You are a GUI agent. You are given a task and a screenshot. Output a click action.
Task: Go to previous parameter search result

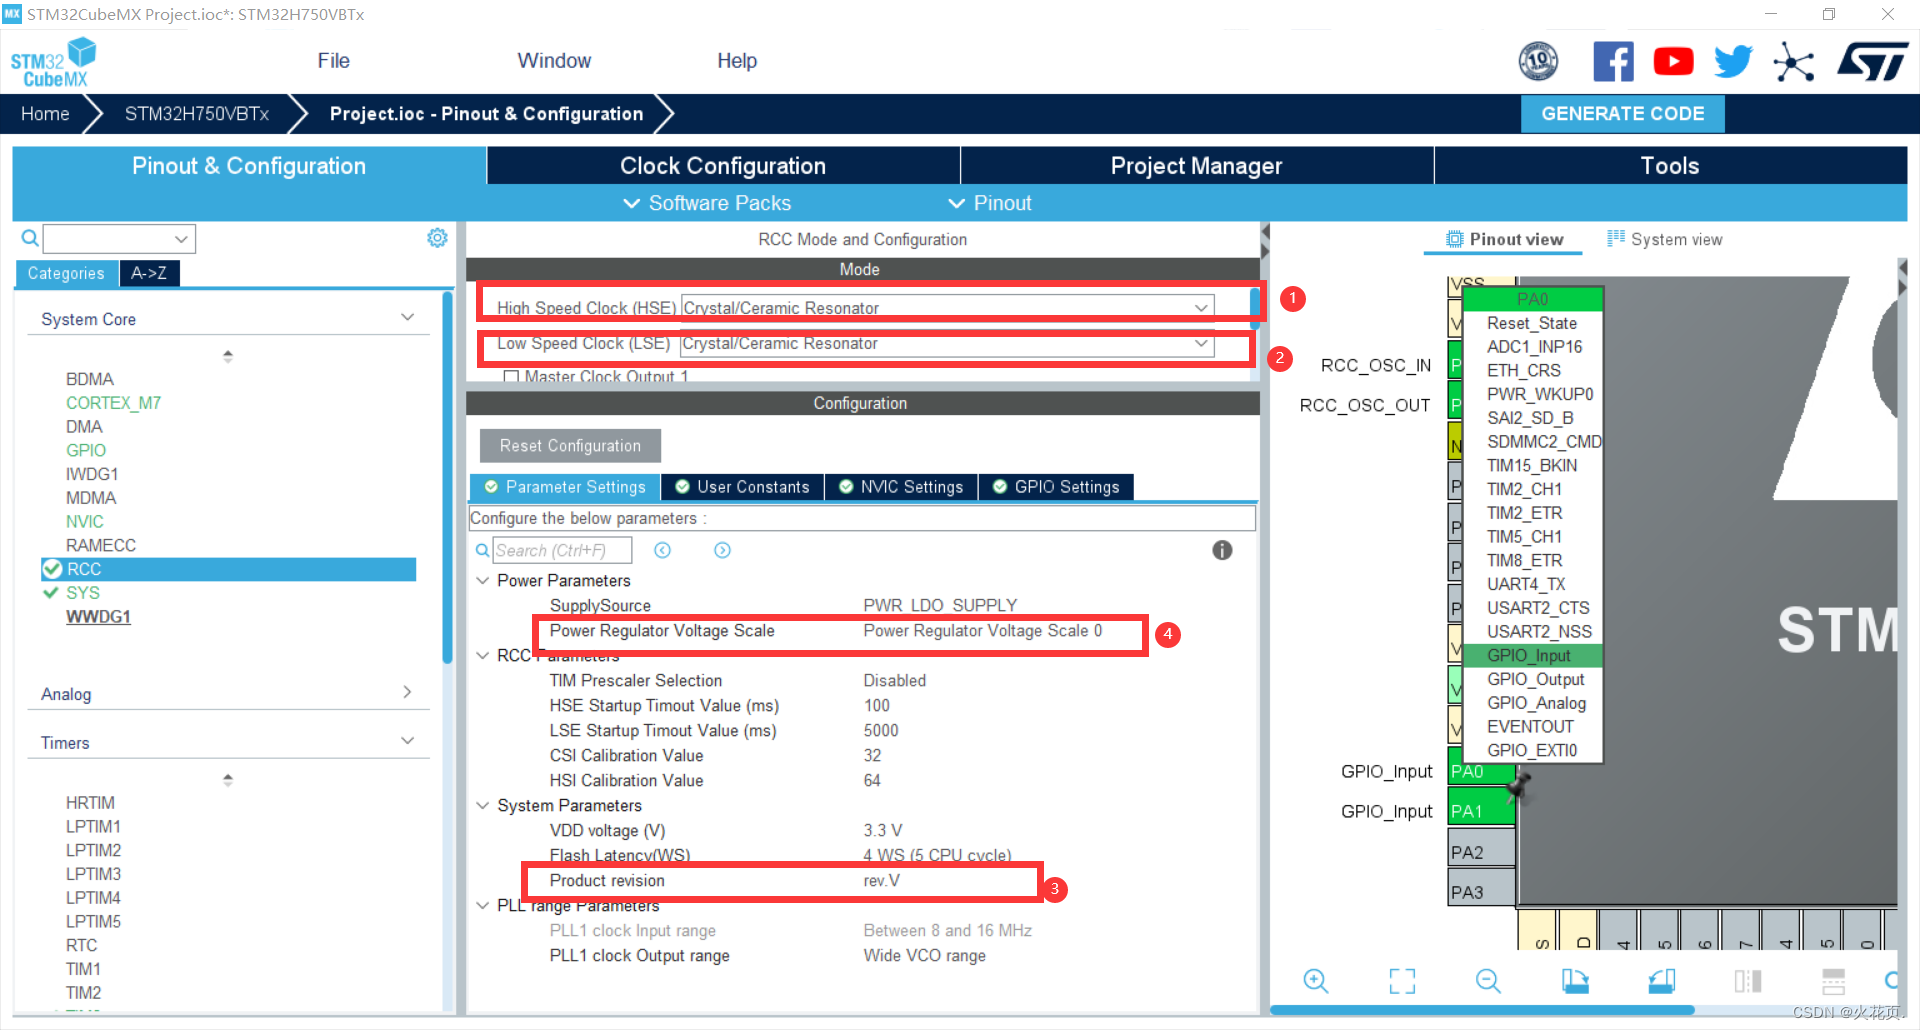662,550
